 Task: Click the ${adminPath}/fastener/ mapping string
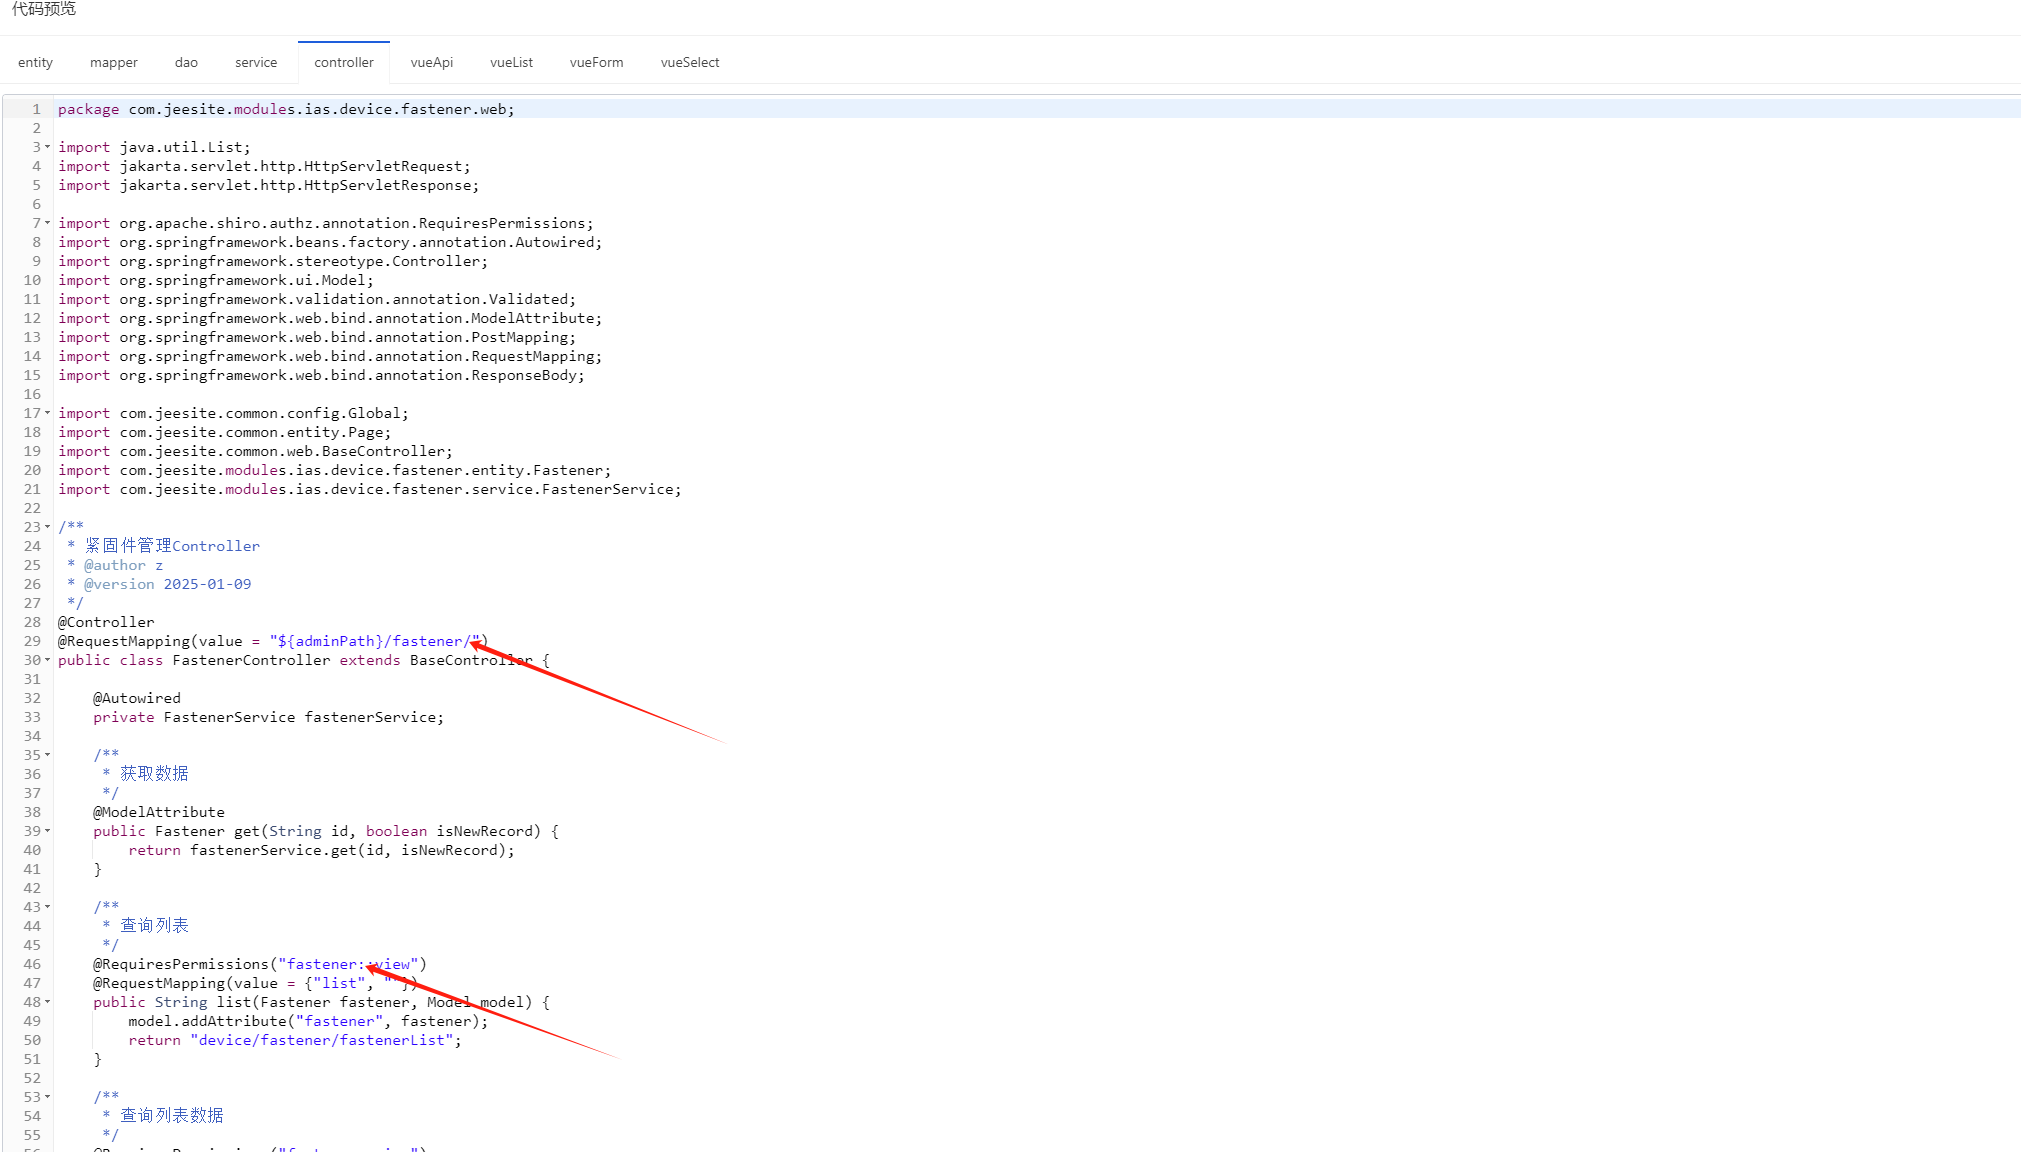point(375,641)
